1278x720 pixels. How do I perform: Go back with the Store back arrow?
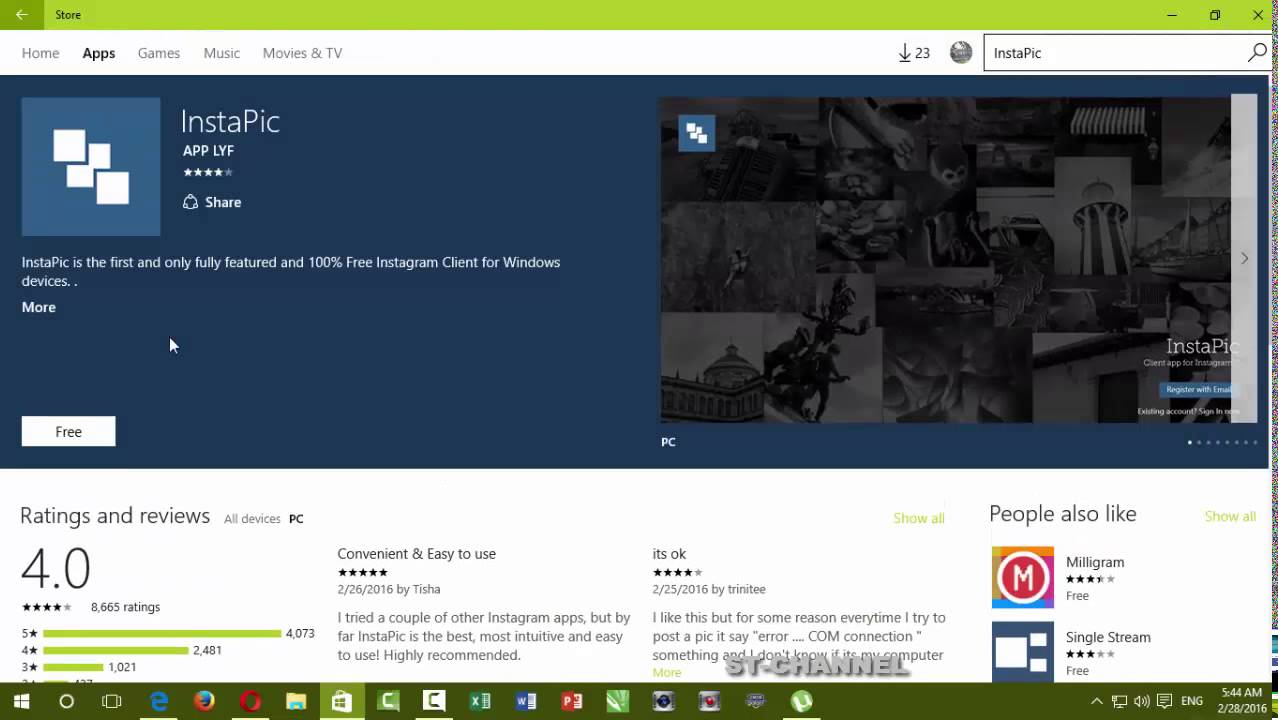click(x=21, y=15)
